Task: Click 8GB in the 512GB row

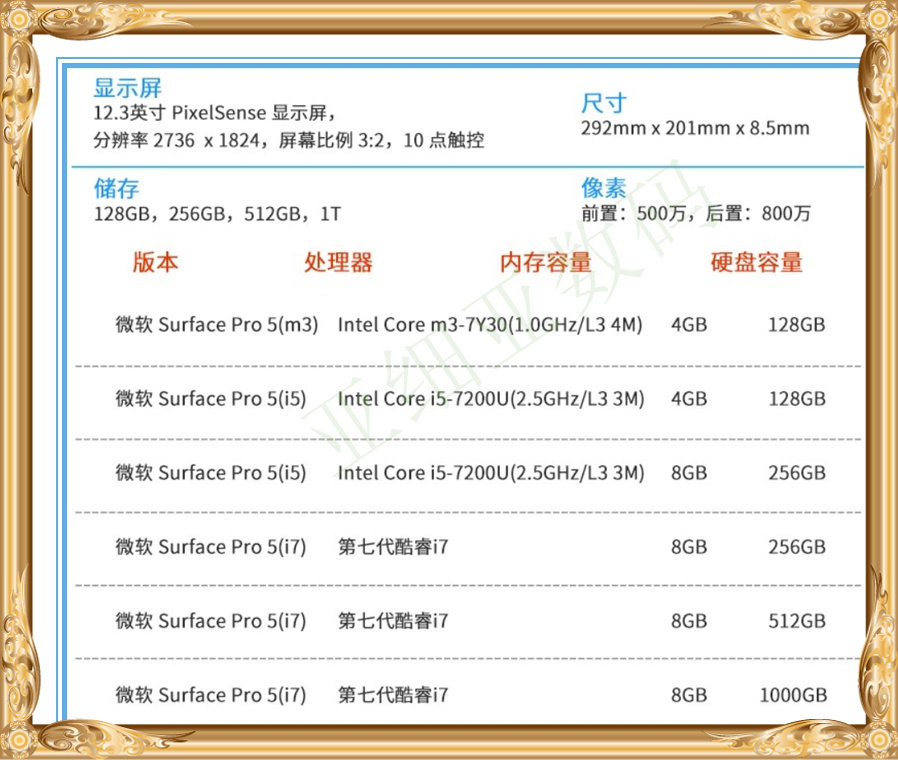Action: pyautogui.click(x=689, y=621)
